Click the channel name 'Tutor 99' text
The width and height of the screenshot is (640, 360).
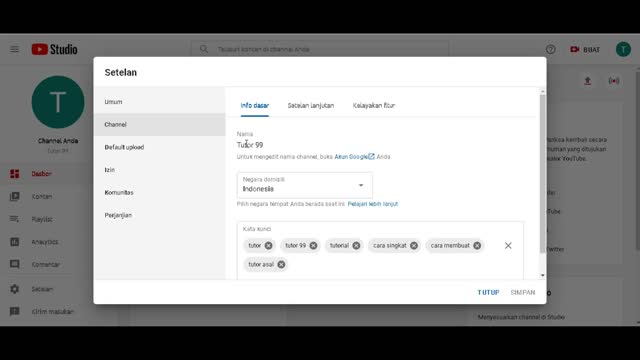coord(250,145)
